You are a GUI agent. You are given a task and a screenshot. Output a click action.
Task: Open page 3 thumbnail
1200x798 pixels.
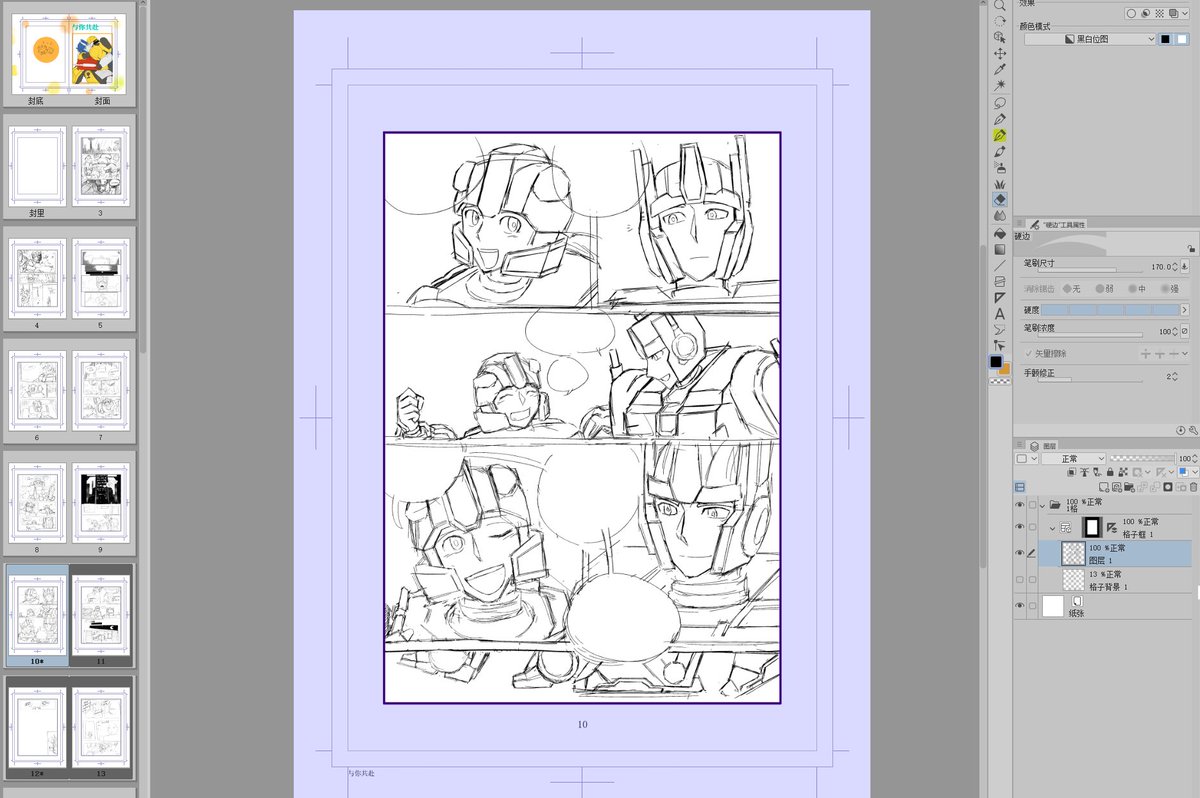(x=101, y=168)
